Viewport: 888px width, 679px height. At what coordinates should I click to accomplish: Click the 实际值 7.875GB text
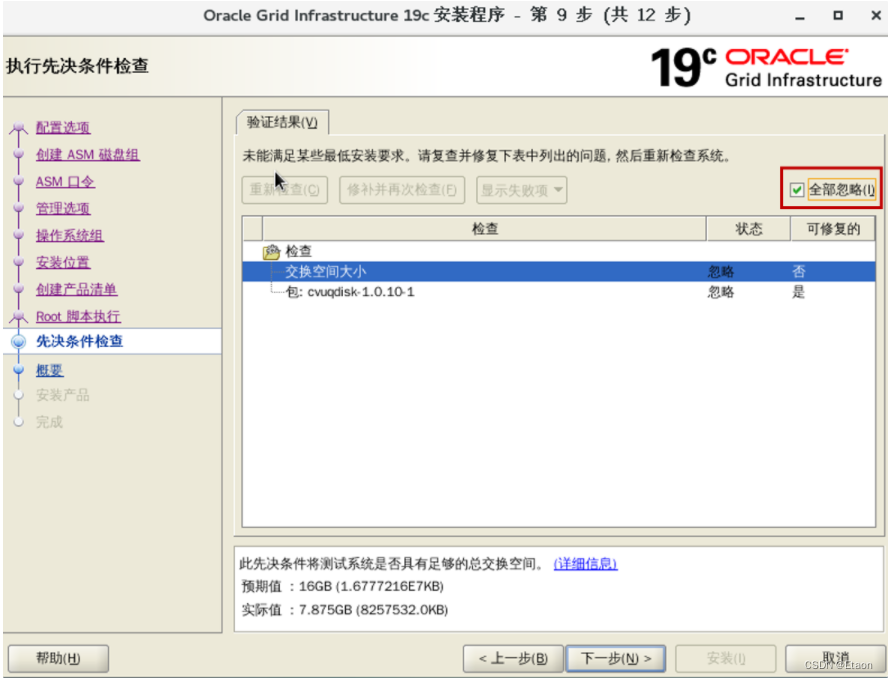tap(344, 610)
